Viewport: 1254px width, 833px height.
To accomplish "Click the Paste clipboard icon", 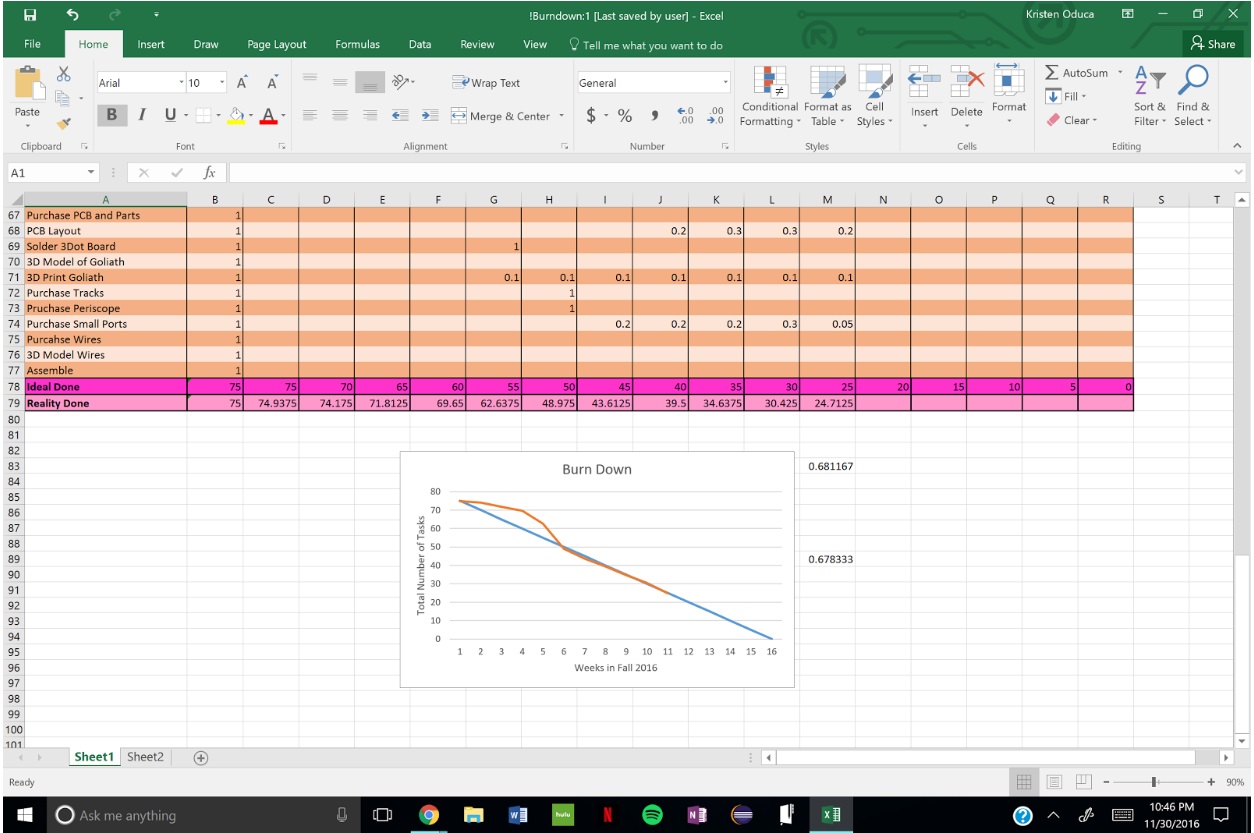I will click(x=28, y=85).
